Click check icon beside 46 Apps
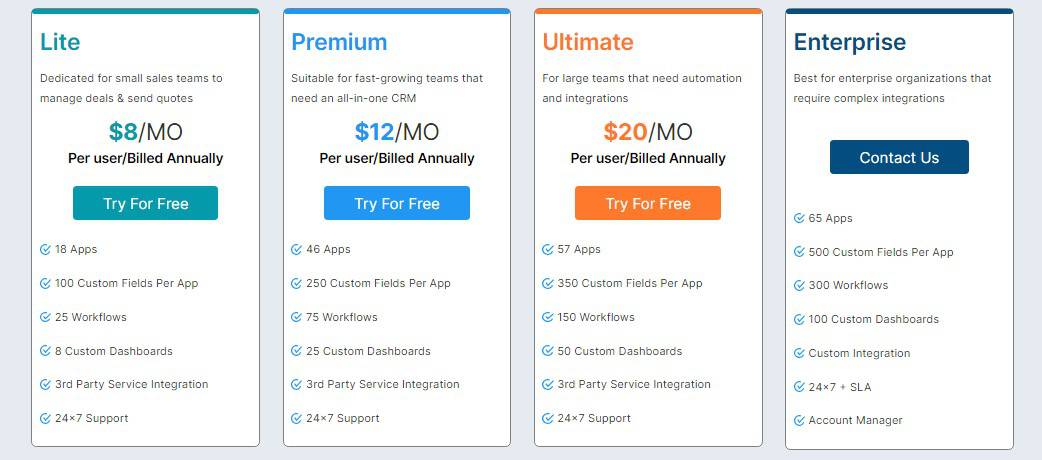 [296, 249]
